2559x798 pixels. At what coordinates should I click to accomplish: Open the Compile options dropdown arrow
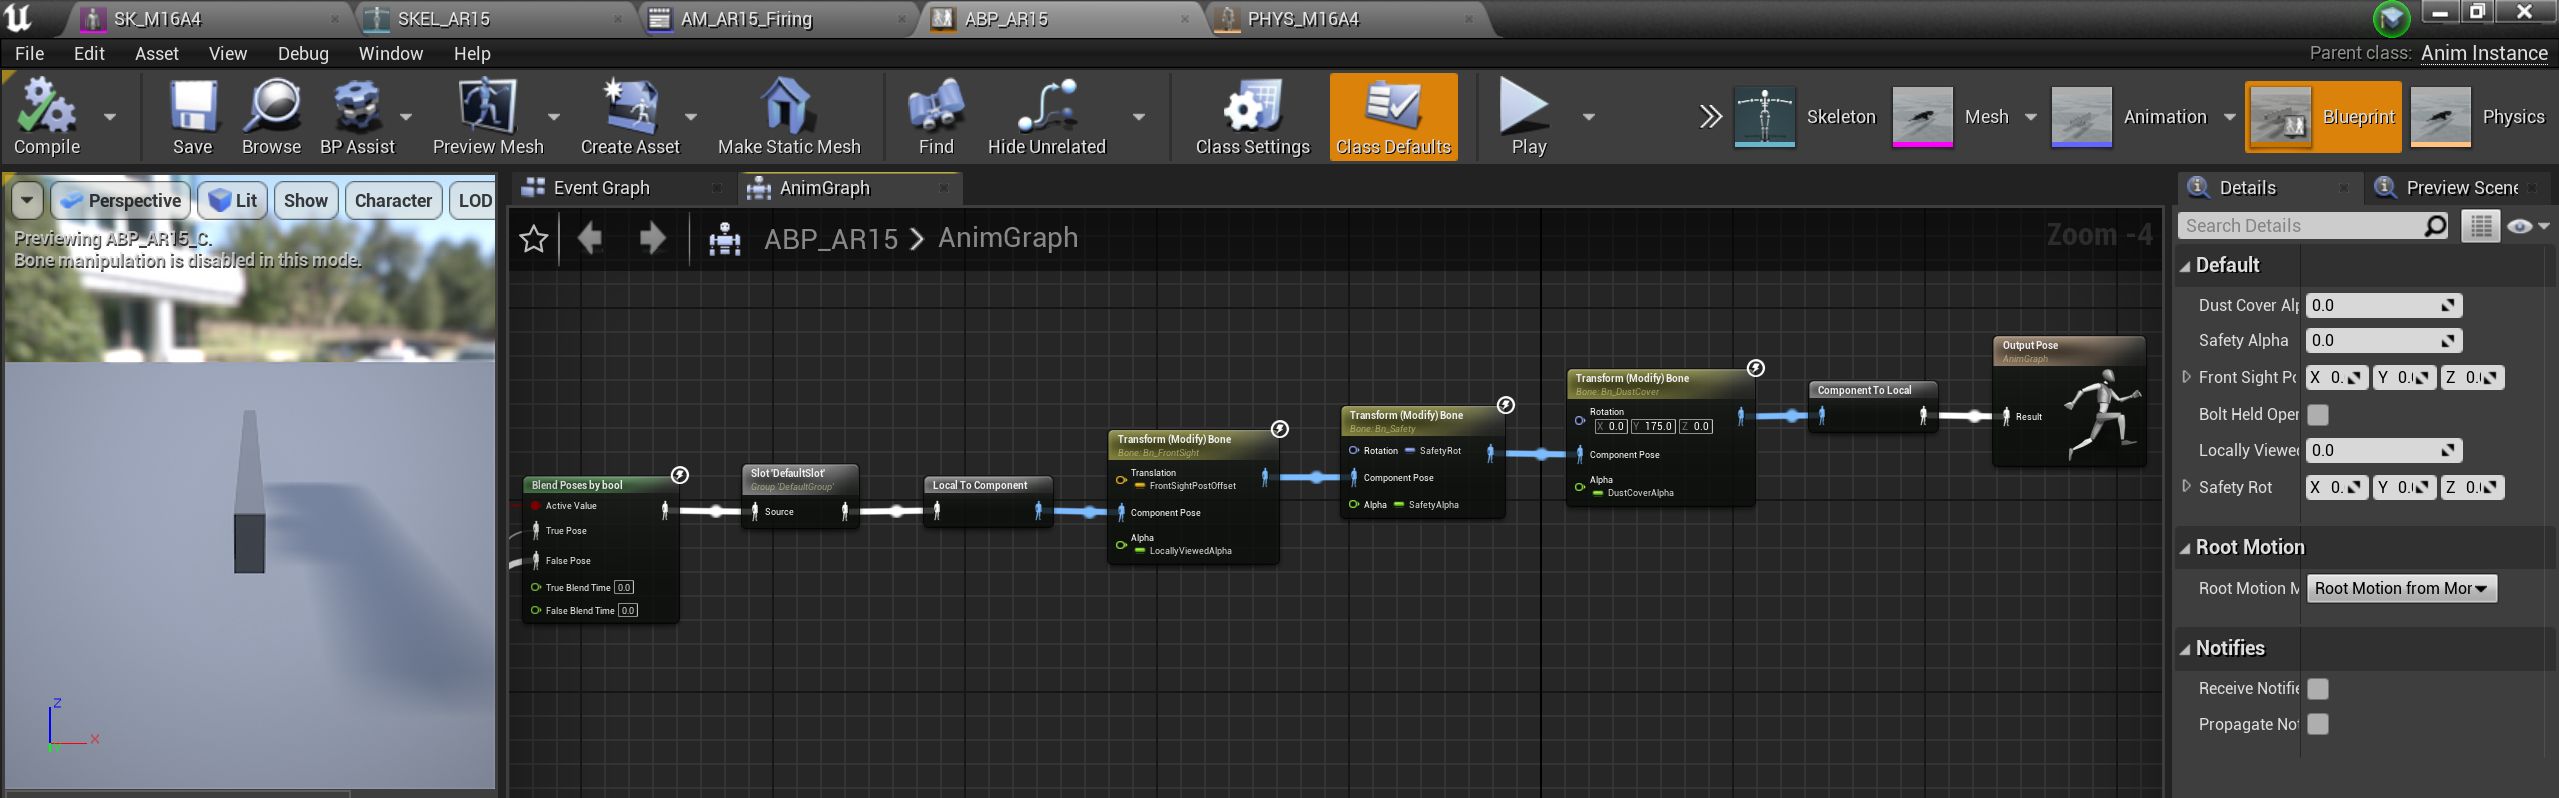pyautogui.click(x=110, y=117)
